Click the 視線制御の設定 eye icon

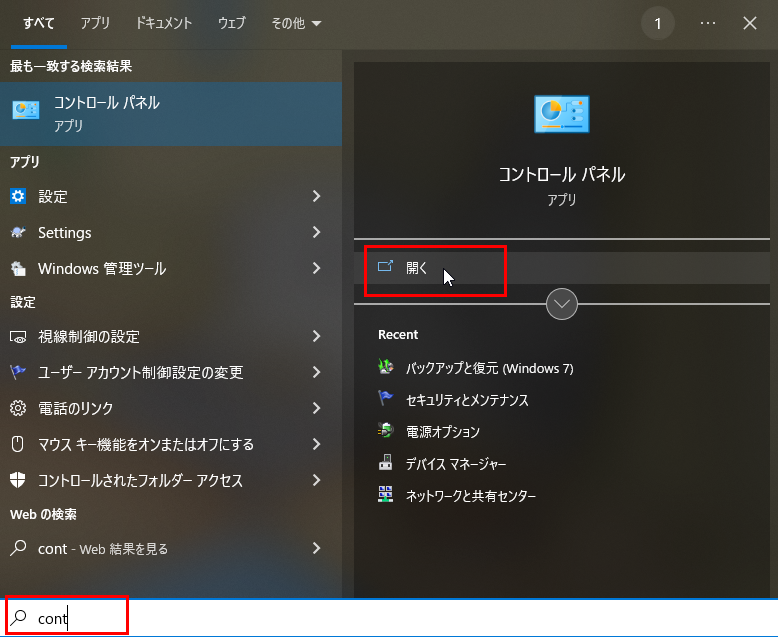18,337
